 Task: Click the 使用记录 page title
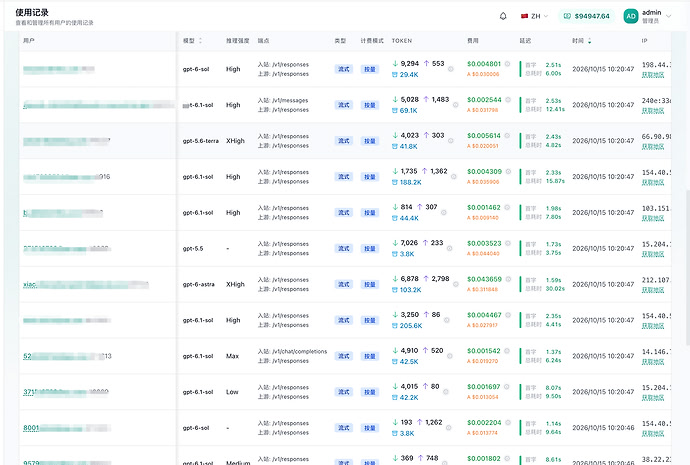point(32,13)
